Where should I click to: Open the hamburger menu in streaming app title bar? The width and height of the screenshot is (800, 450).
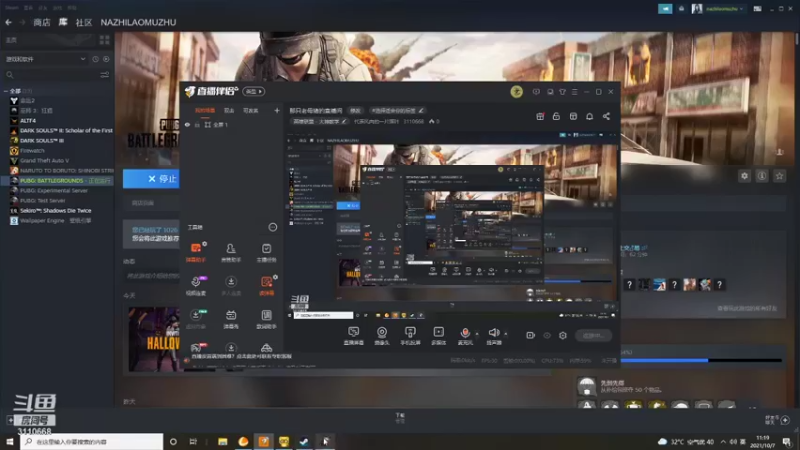tap(574, 92)
